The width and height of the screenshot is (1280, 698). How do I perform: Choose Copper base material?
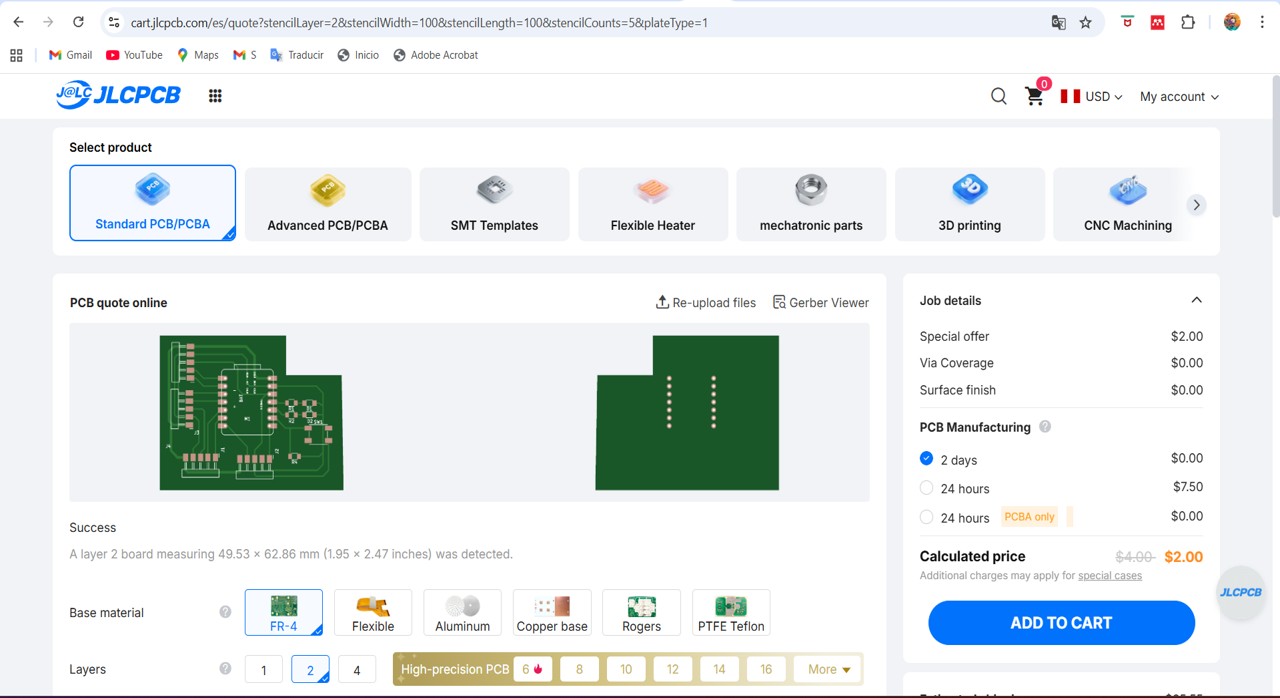[552, 612]
